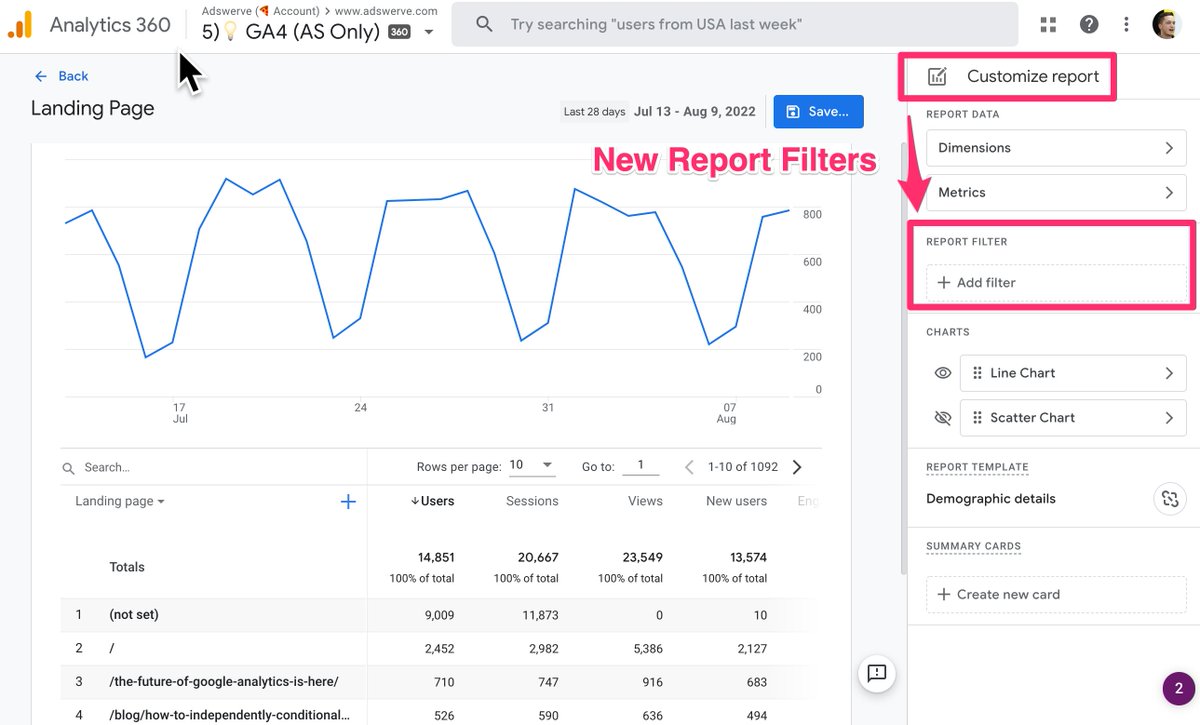The height and width of the screenshot is (725, 1200).
Task: Go to previous page of table rows
Action: coord(689,467)
